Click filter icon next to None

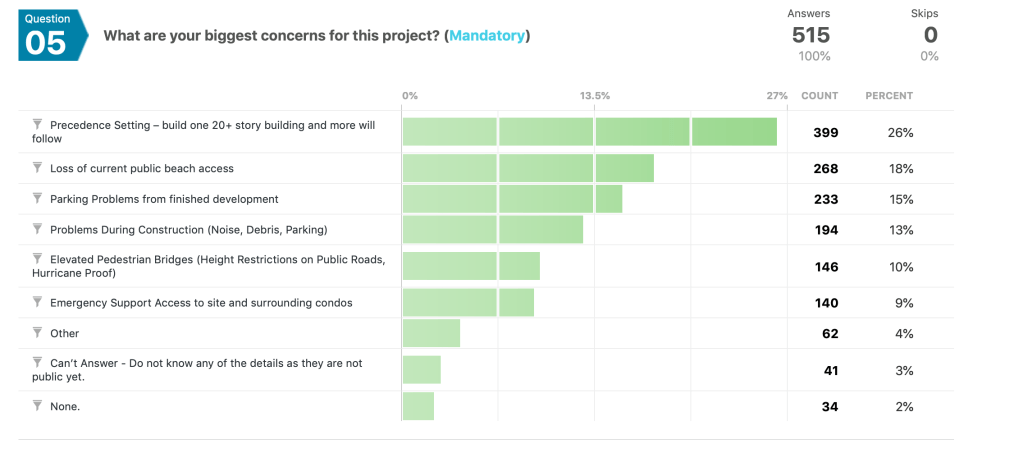tap(38, 406)
